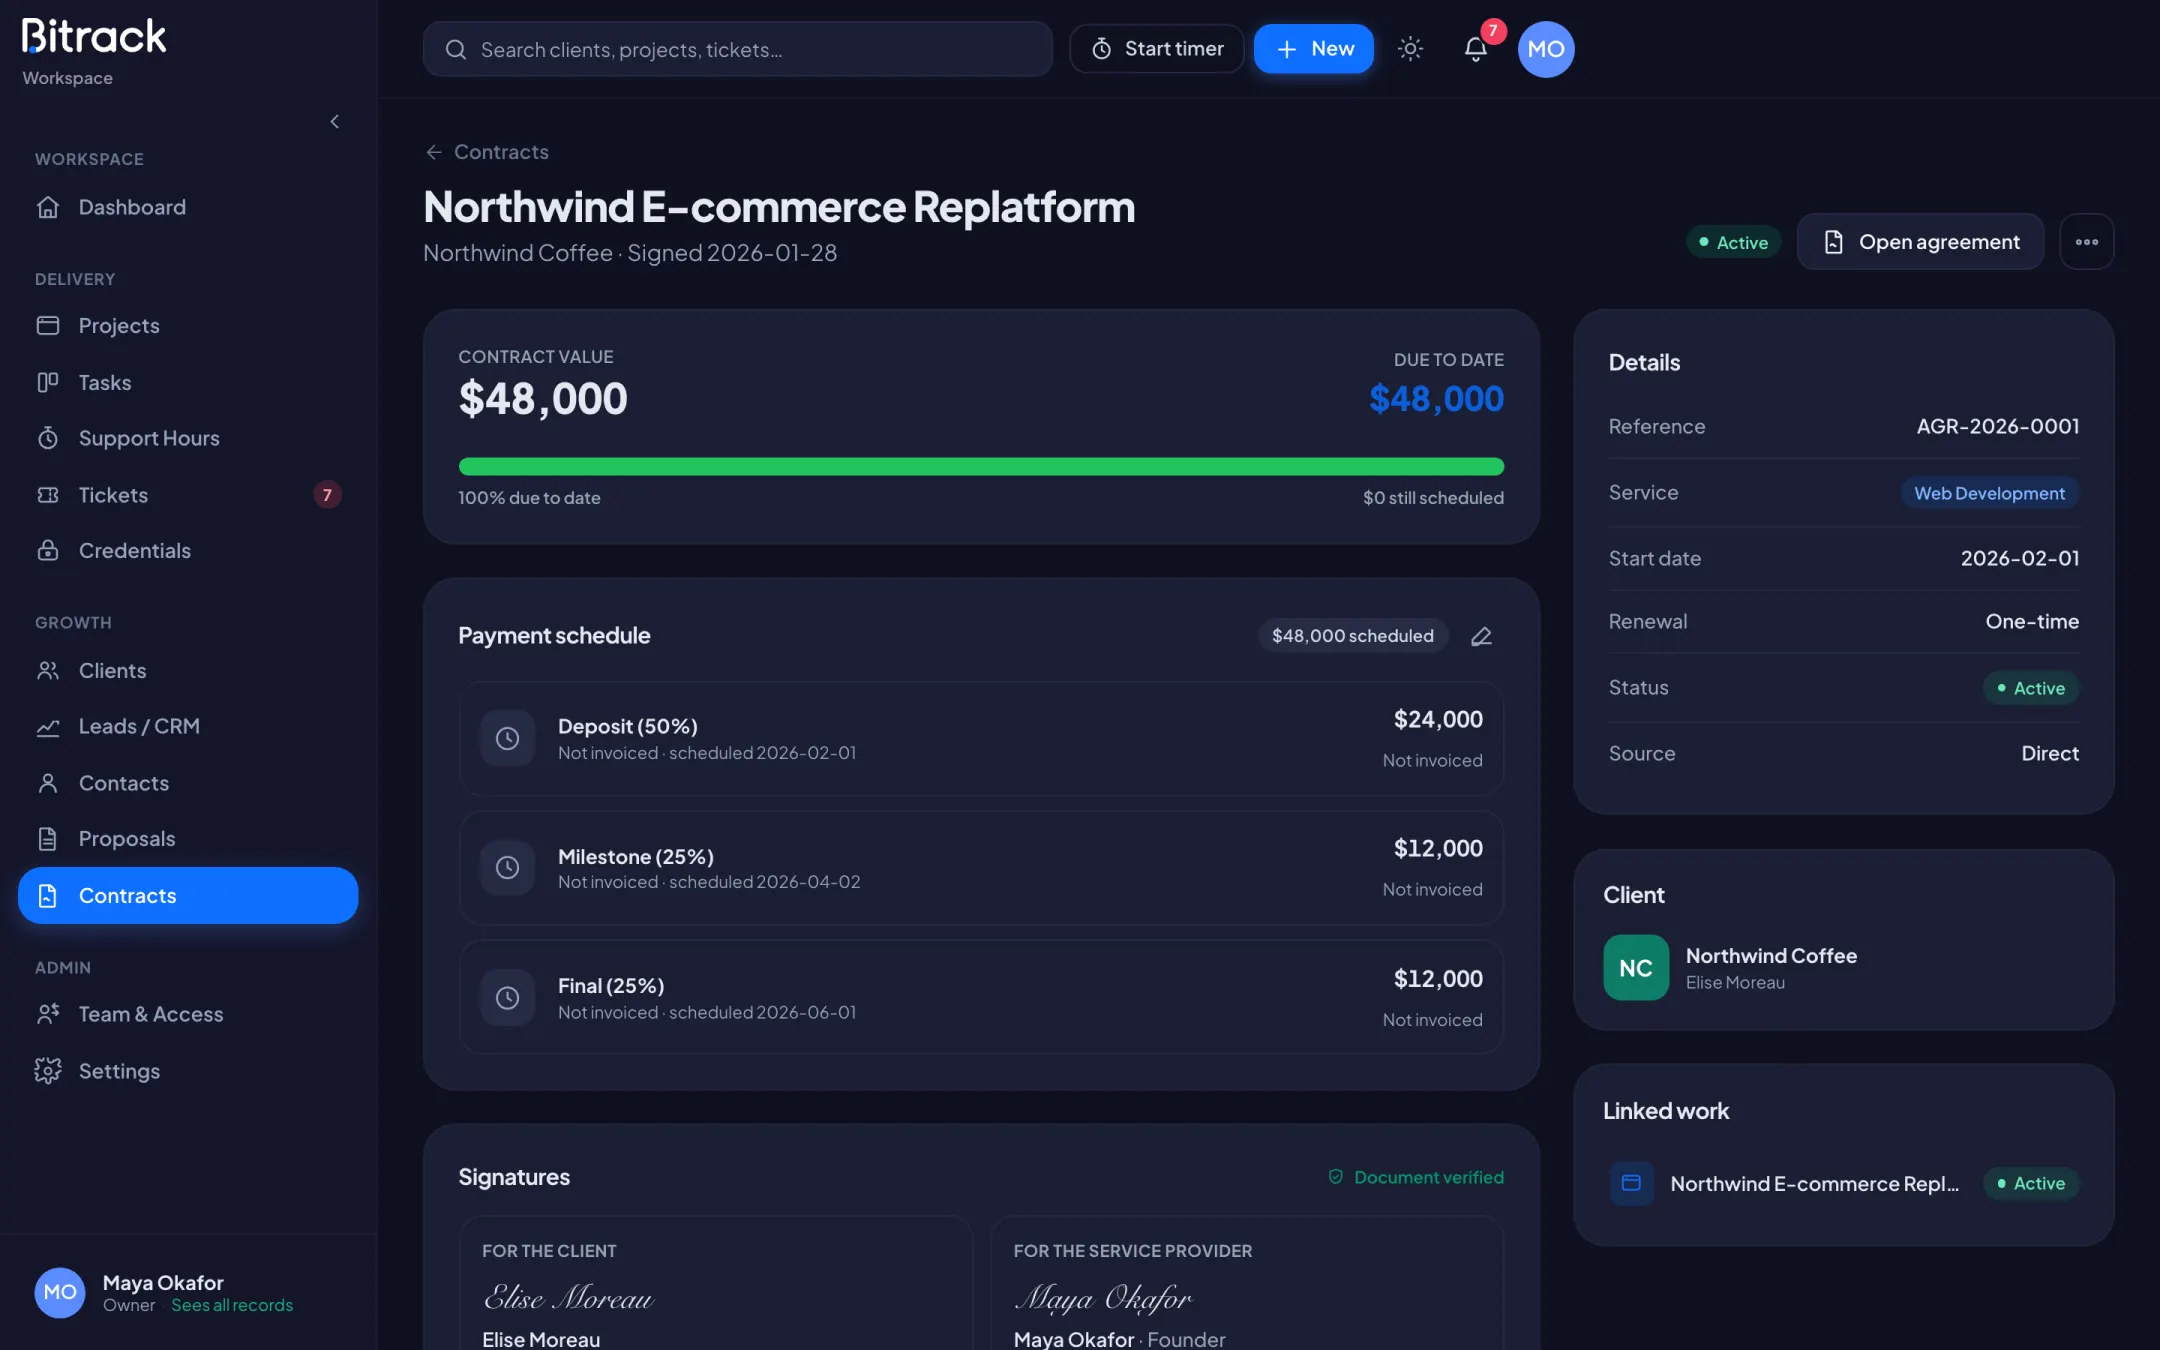Open Dashboard in the sidebar
This screenshot has height=1350, width=2160.
(x=188, y=207)
